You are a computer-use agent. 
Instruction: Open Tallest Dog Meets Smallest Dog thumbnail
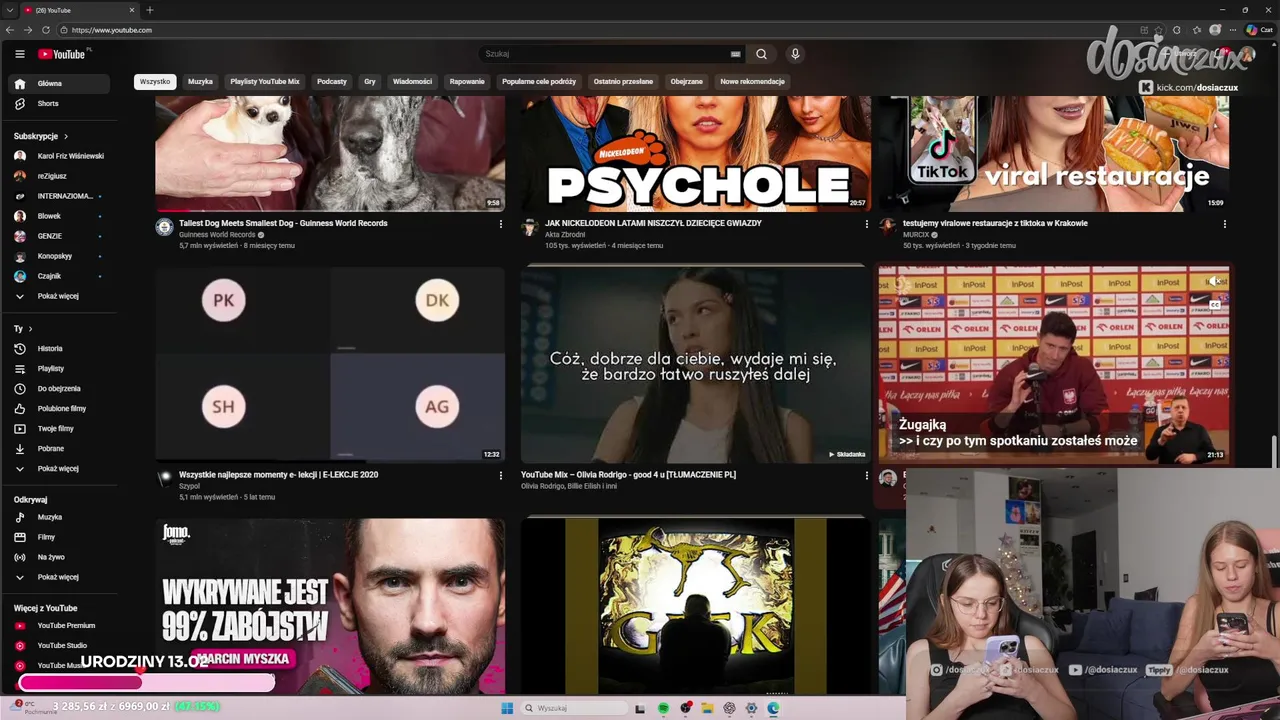[330, 154]
